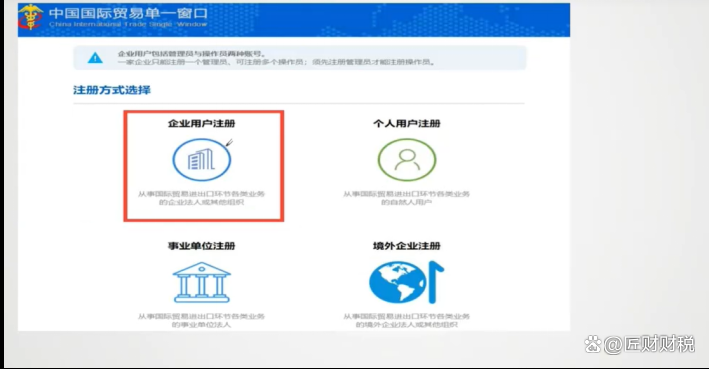The width and height of the screenshot is (709, 369).
Task: Click the China Single Window logo emblem
Action: coord(31,17)
